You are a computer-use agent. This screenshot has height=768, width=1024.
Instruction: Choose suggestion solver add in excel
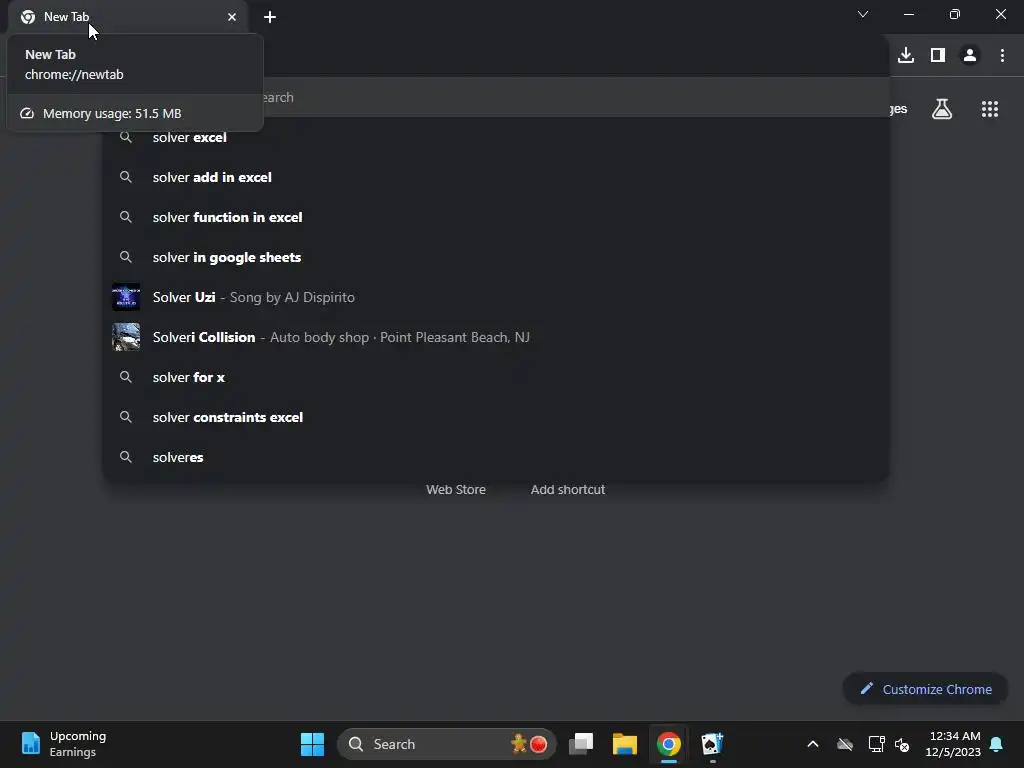[495, 177]
